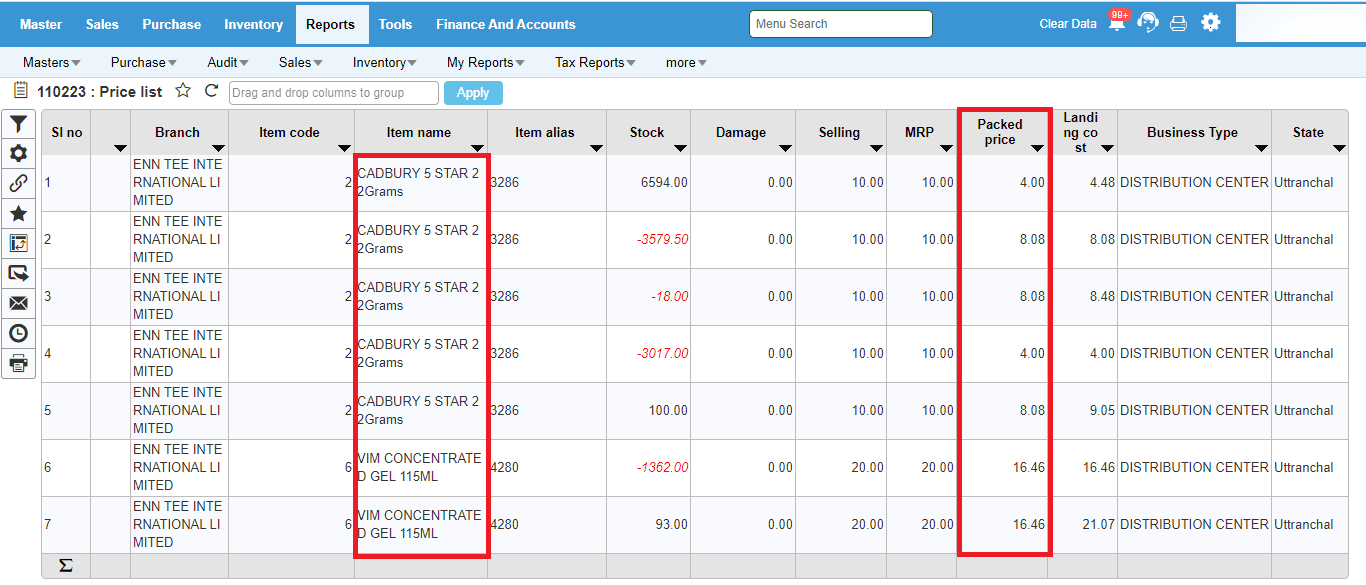Click the customer support headset icon
Image resolution: width=1366 pixels, height=585 pixels.
[1148, 23]
